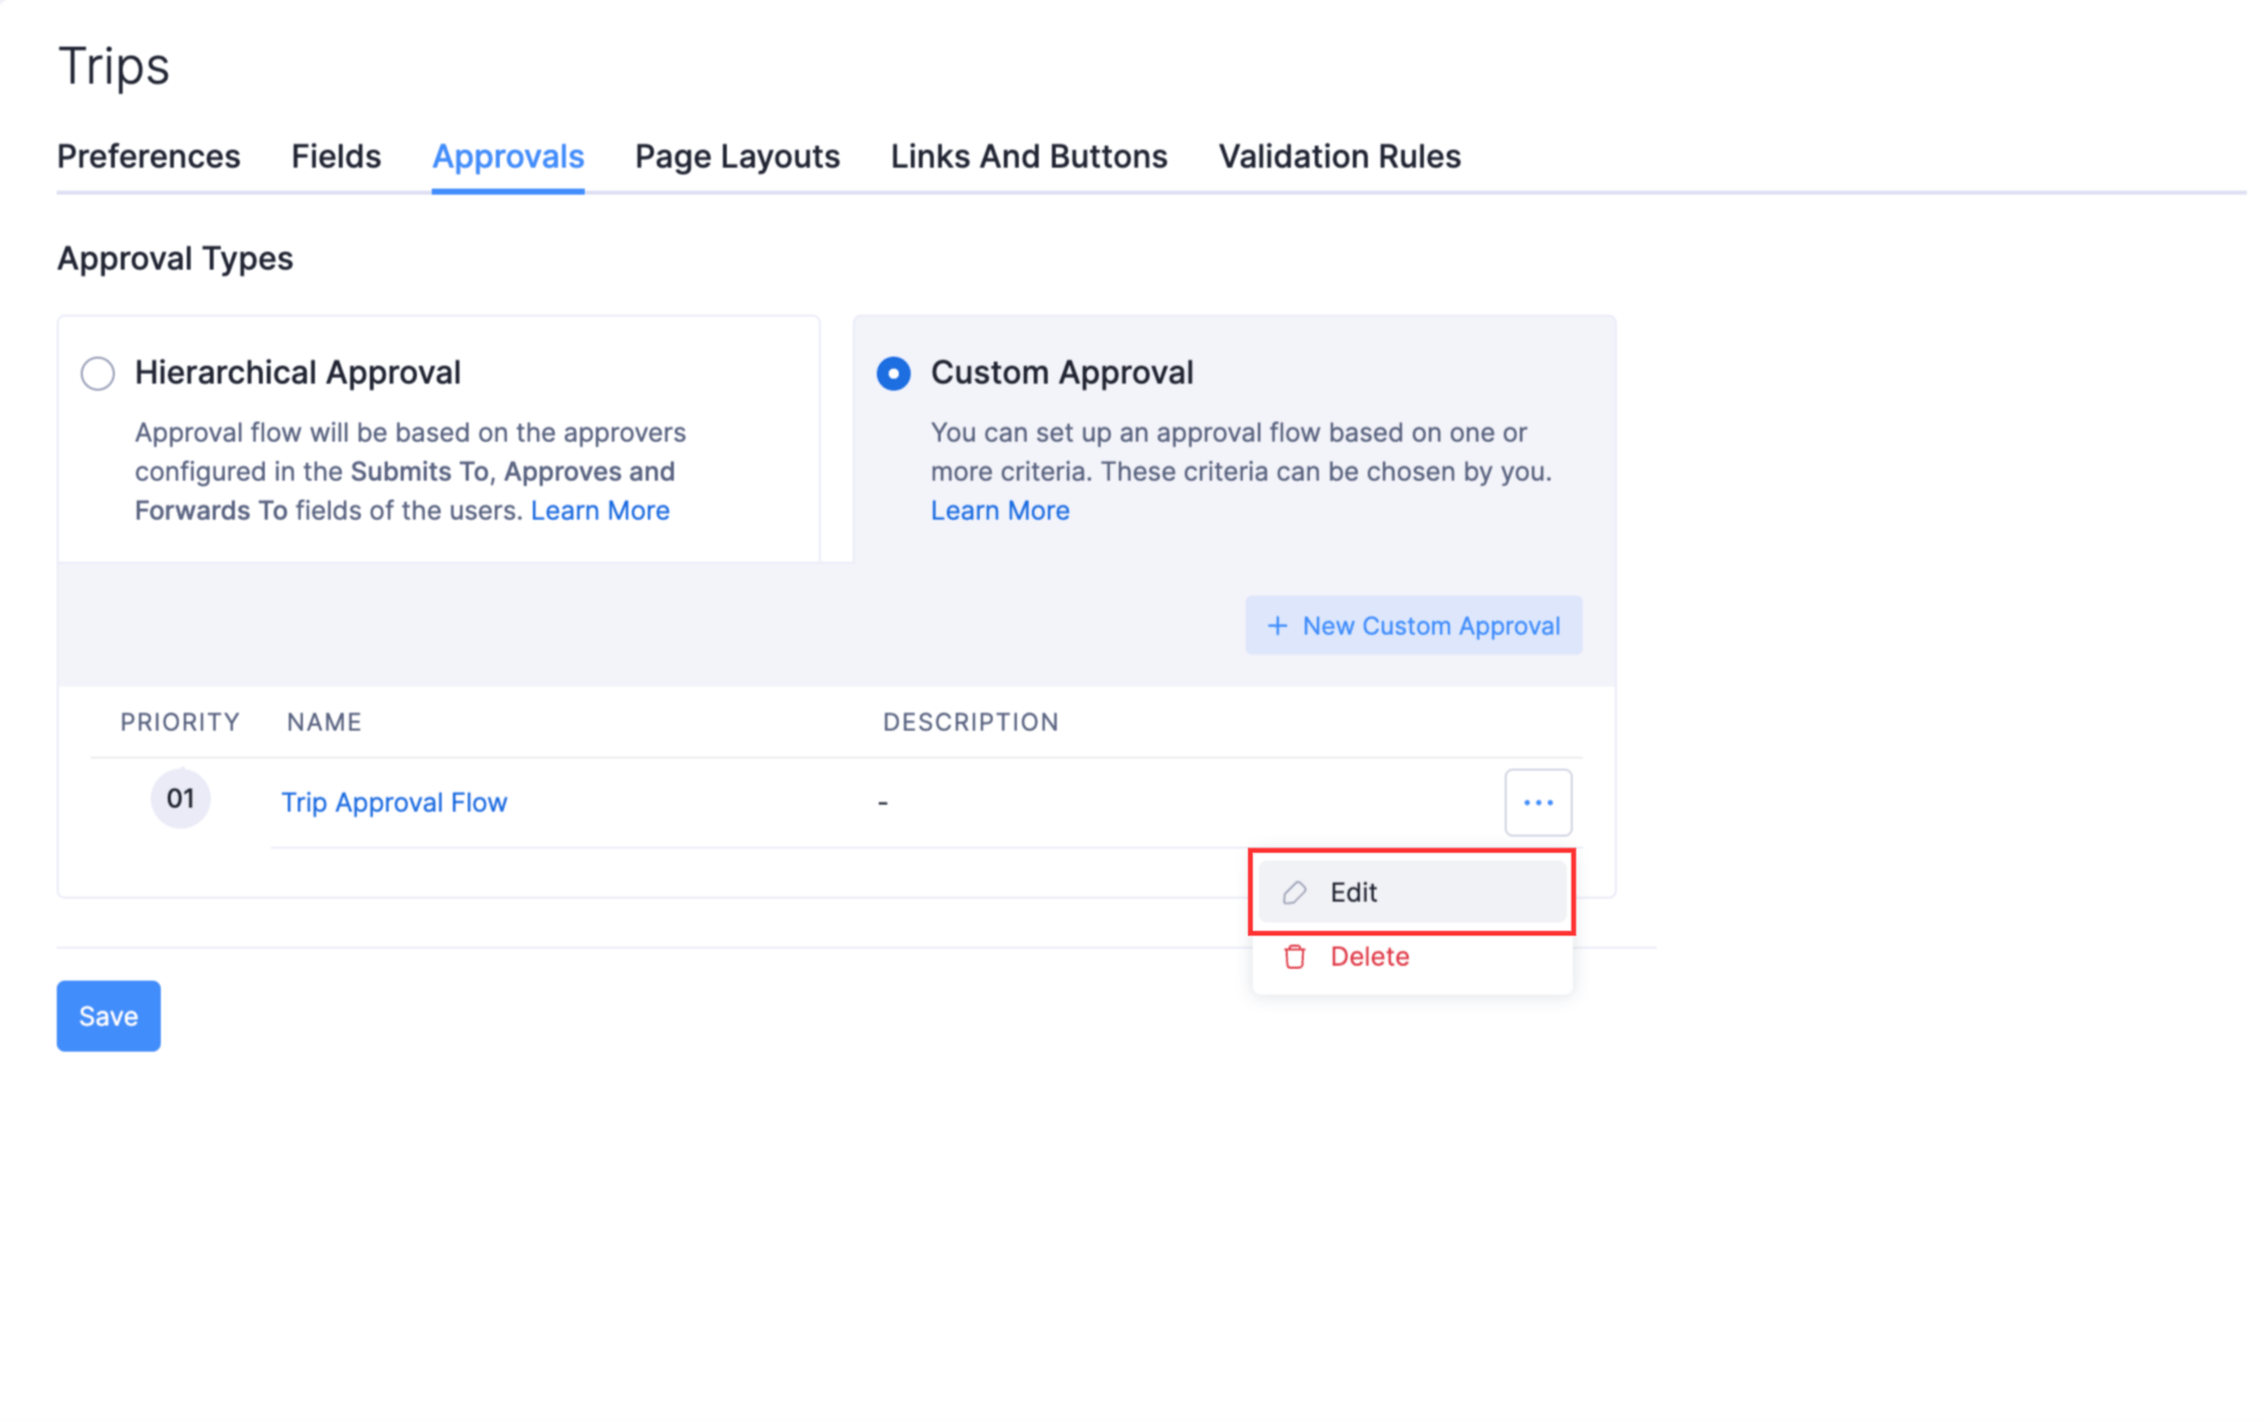Switch to the Preferences tab
2267x1422 pixels.
tap(148, 157)
